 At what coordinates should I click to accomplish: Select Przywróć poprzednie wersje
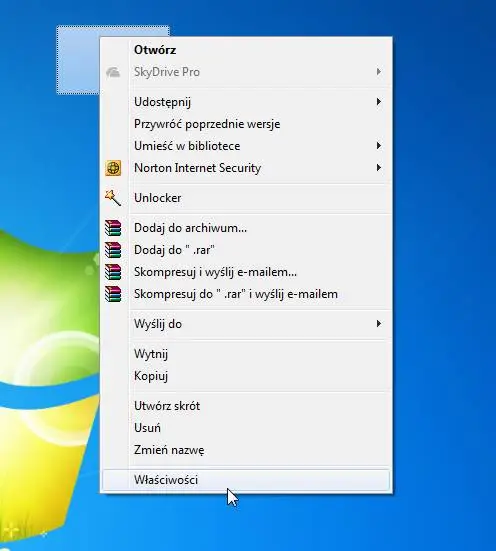[x=246, y=124]
